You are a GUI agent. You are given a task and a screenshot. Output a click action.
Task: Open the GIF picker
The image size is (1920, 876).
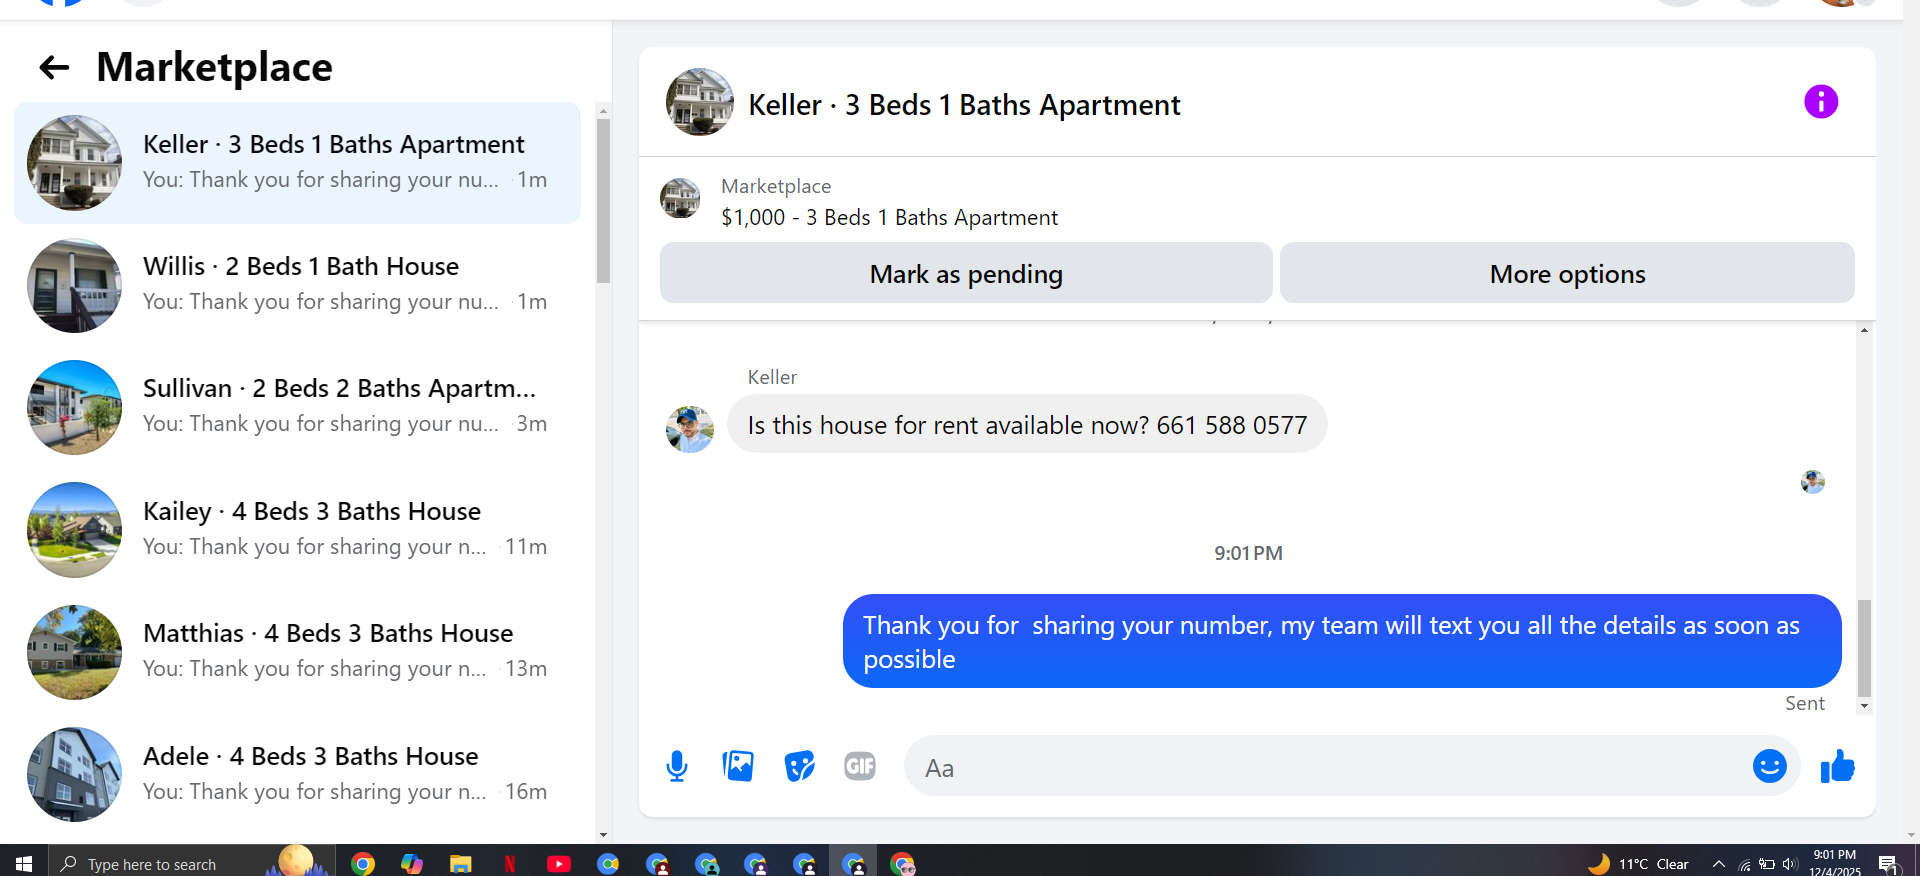[x=860, y=766]
